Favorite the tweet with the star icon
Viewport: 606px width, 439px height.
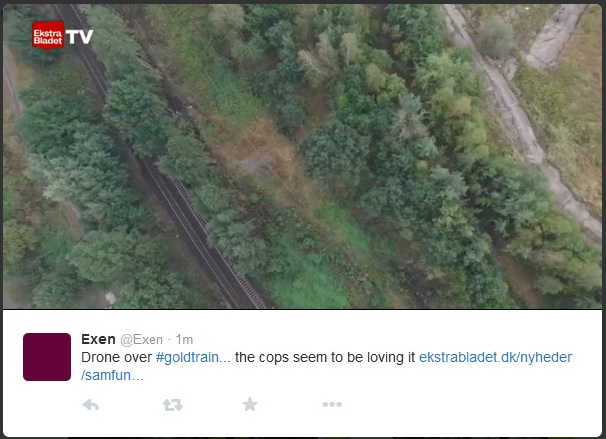tap(250, 404)
